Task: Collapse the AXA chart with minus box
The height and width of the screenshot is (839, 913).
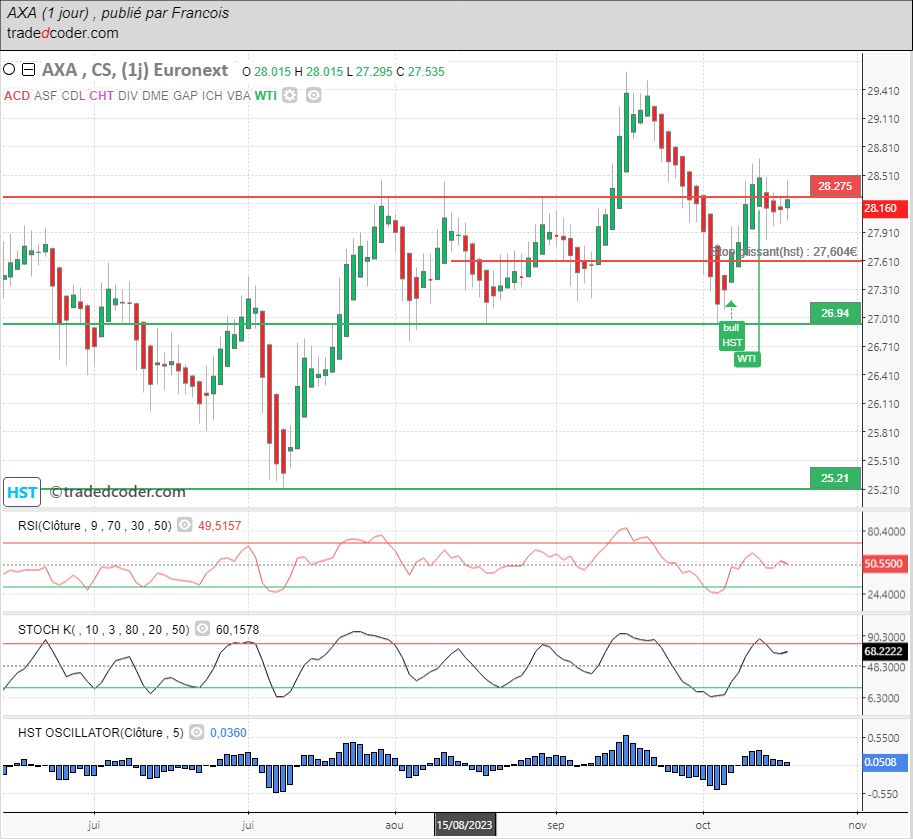Action: (x=28, y=70)
